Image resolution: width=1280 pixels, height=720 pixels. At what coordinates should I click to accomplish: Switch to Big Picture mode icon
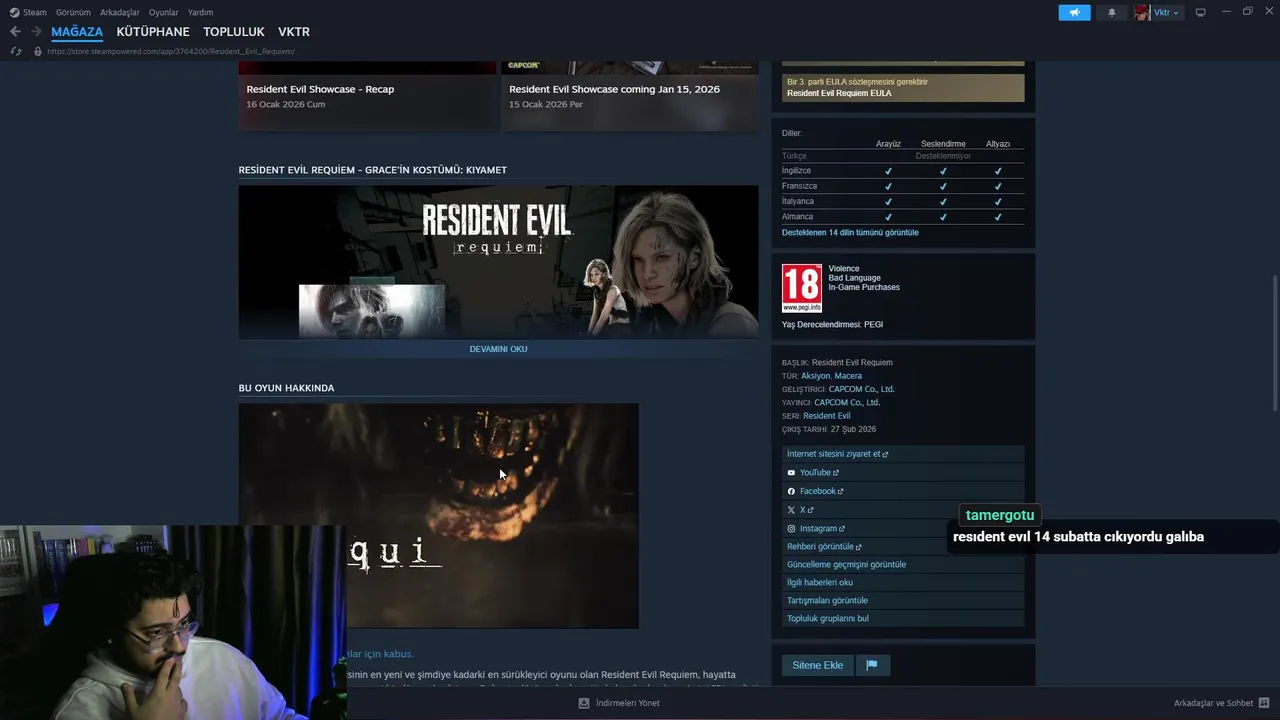(1200, 12)
